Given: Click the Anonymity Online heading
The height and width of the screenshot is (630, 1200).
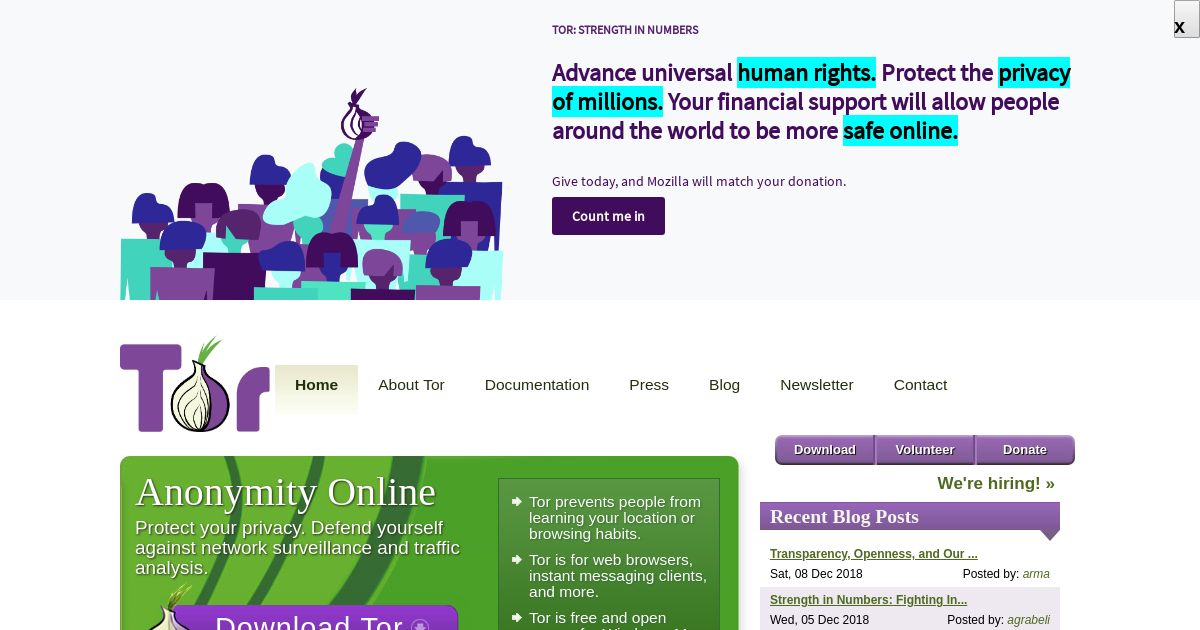Looking at the screenshot, I should [285, 492].
